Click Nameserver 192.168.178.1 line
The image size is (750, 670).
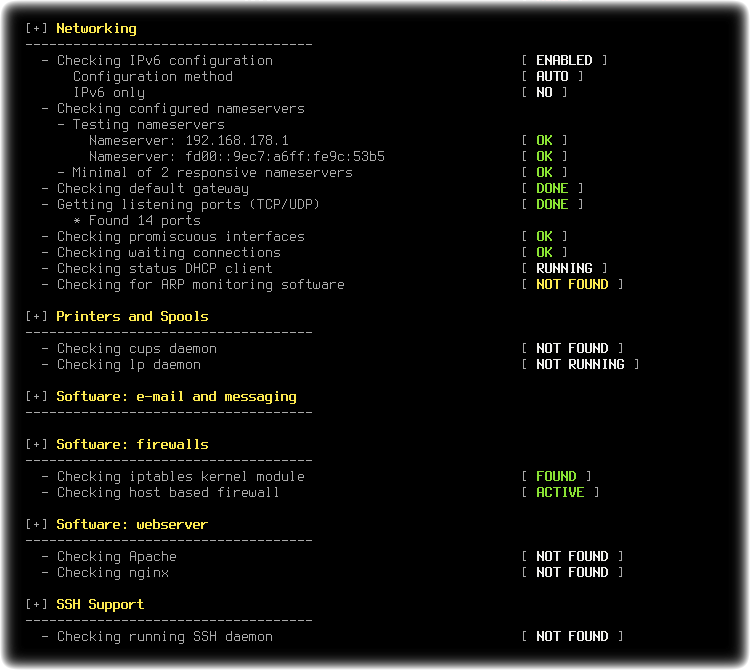point(189,141)
